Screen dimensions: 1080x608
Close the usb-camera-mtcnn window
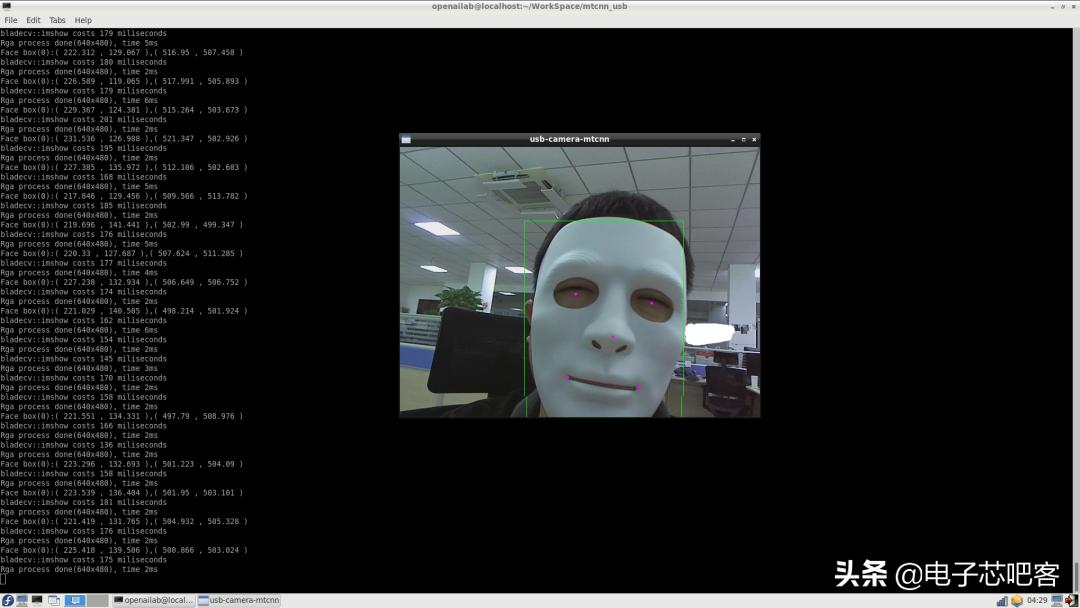click(x=754, y=139)
